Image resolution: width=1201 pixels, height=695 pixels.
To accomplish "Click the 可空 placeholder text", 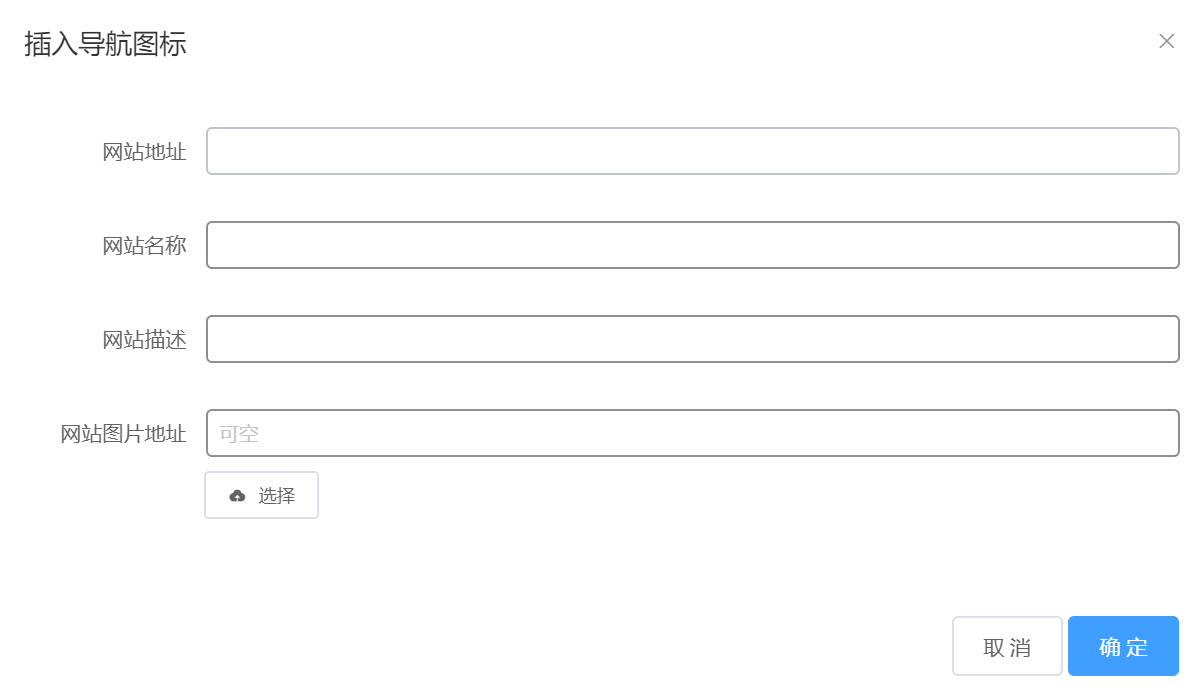I will coord(239,434).
